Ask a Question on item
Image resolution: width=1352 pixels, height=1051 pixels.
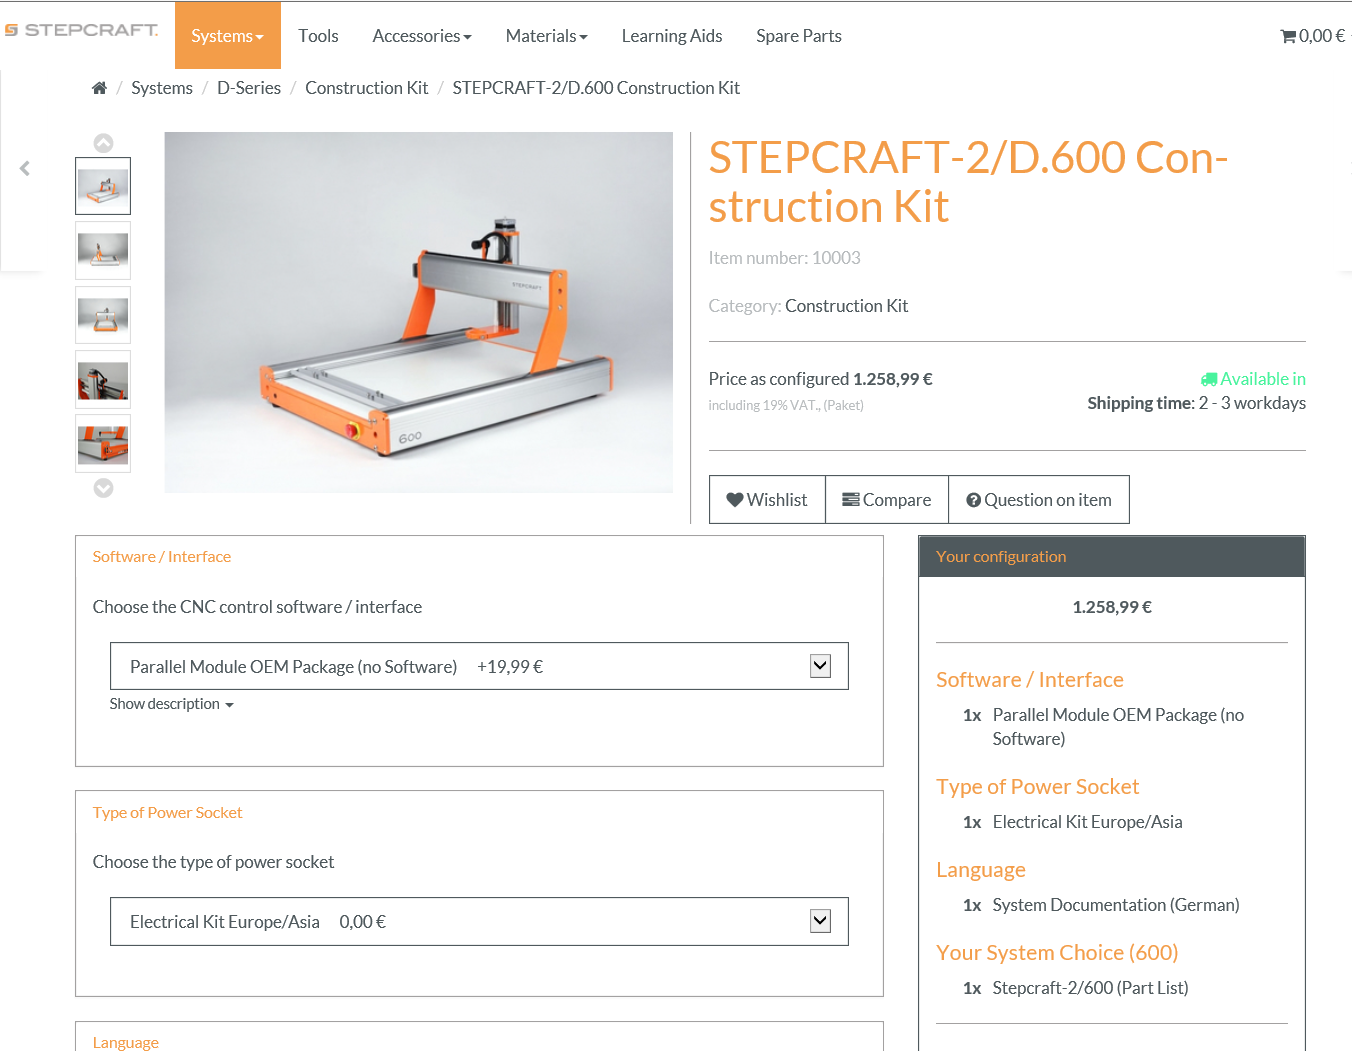[x=1039, y=500]
